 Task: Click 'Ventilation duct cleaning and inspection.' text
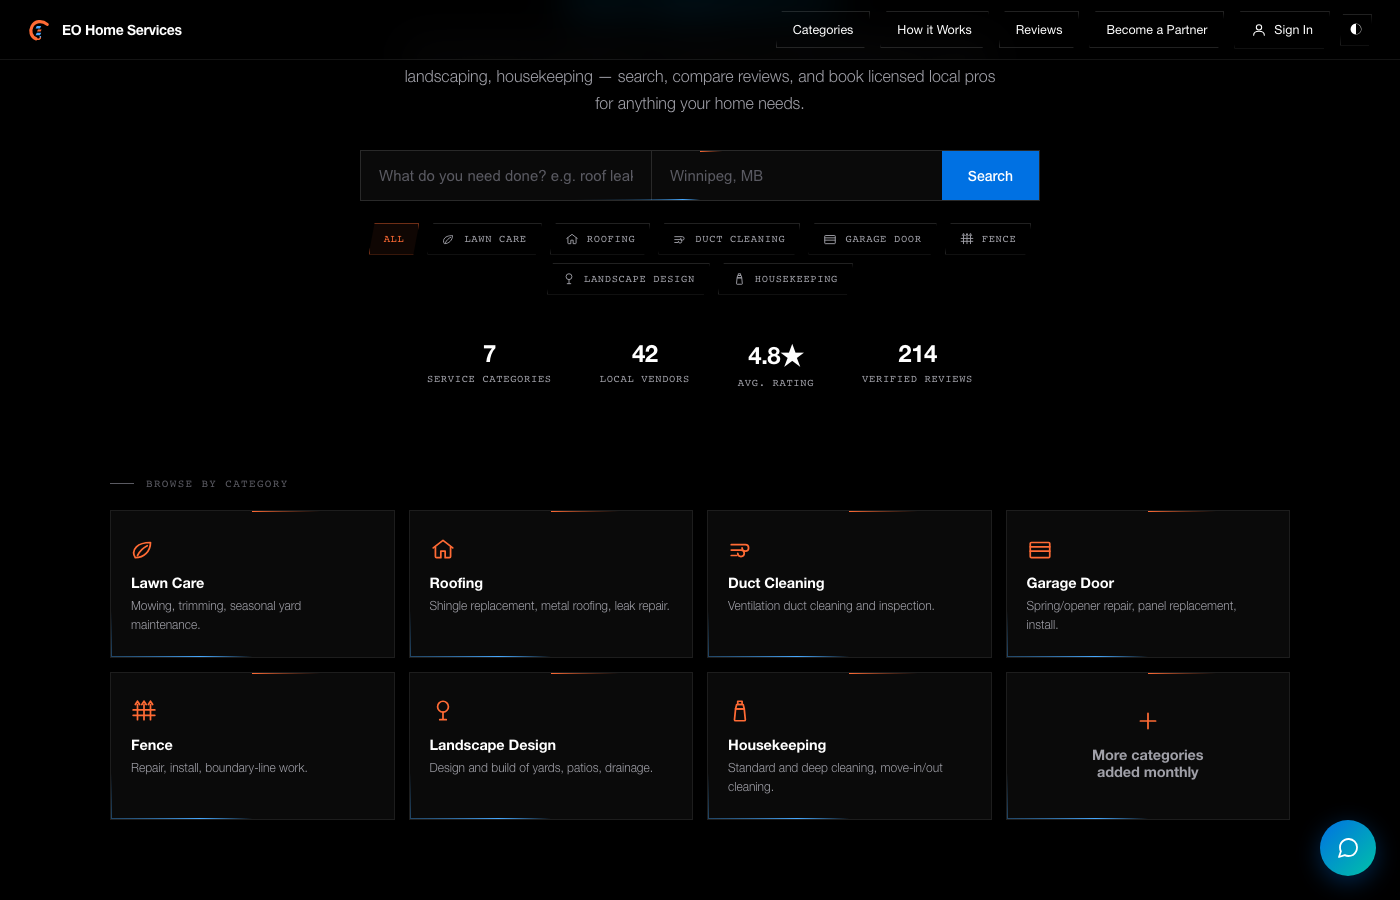(831, 606)
